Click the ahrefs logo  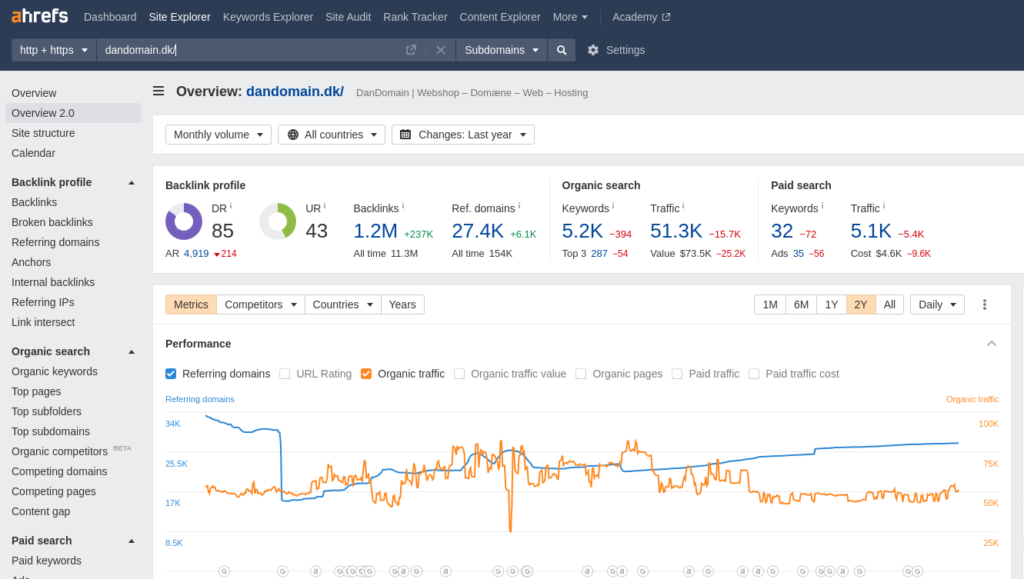click(39, 15)
